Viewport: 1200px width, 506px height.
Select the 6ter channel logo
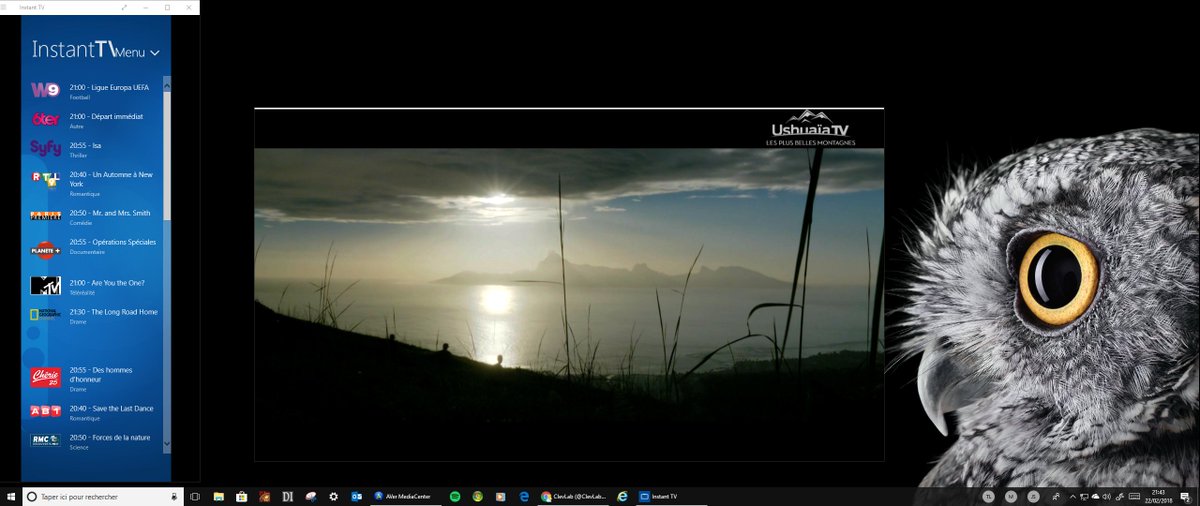tap(46, 119)
